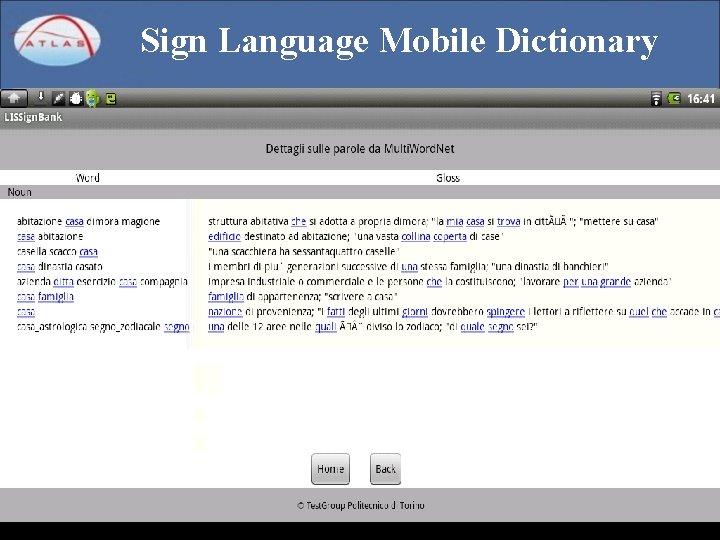Open 'una' link before 'grande azienda'
The image size is (720, 540).
click(x=589, y=281)
